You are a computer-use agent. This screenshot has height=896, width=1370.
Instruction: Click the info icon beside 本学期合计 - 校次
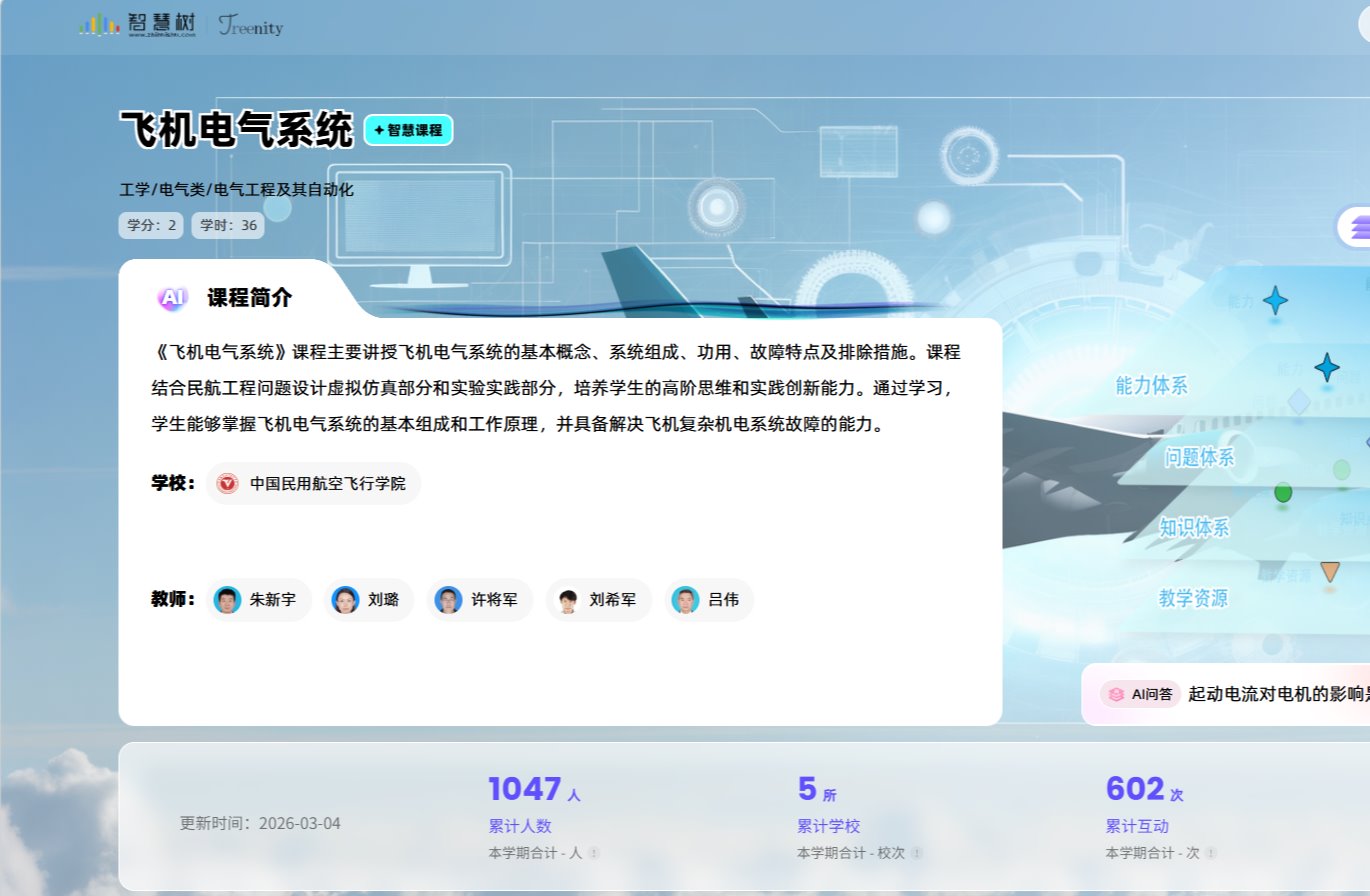click(916, 853)
